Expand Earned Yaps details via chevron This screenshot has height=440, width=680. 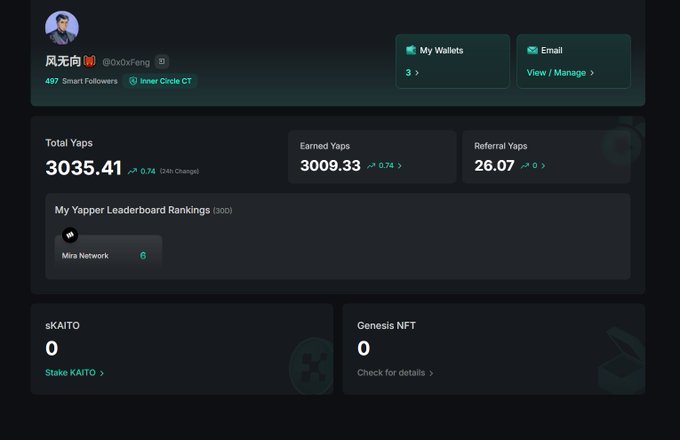pos(400,166)
